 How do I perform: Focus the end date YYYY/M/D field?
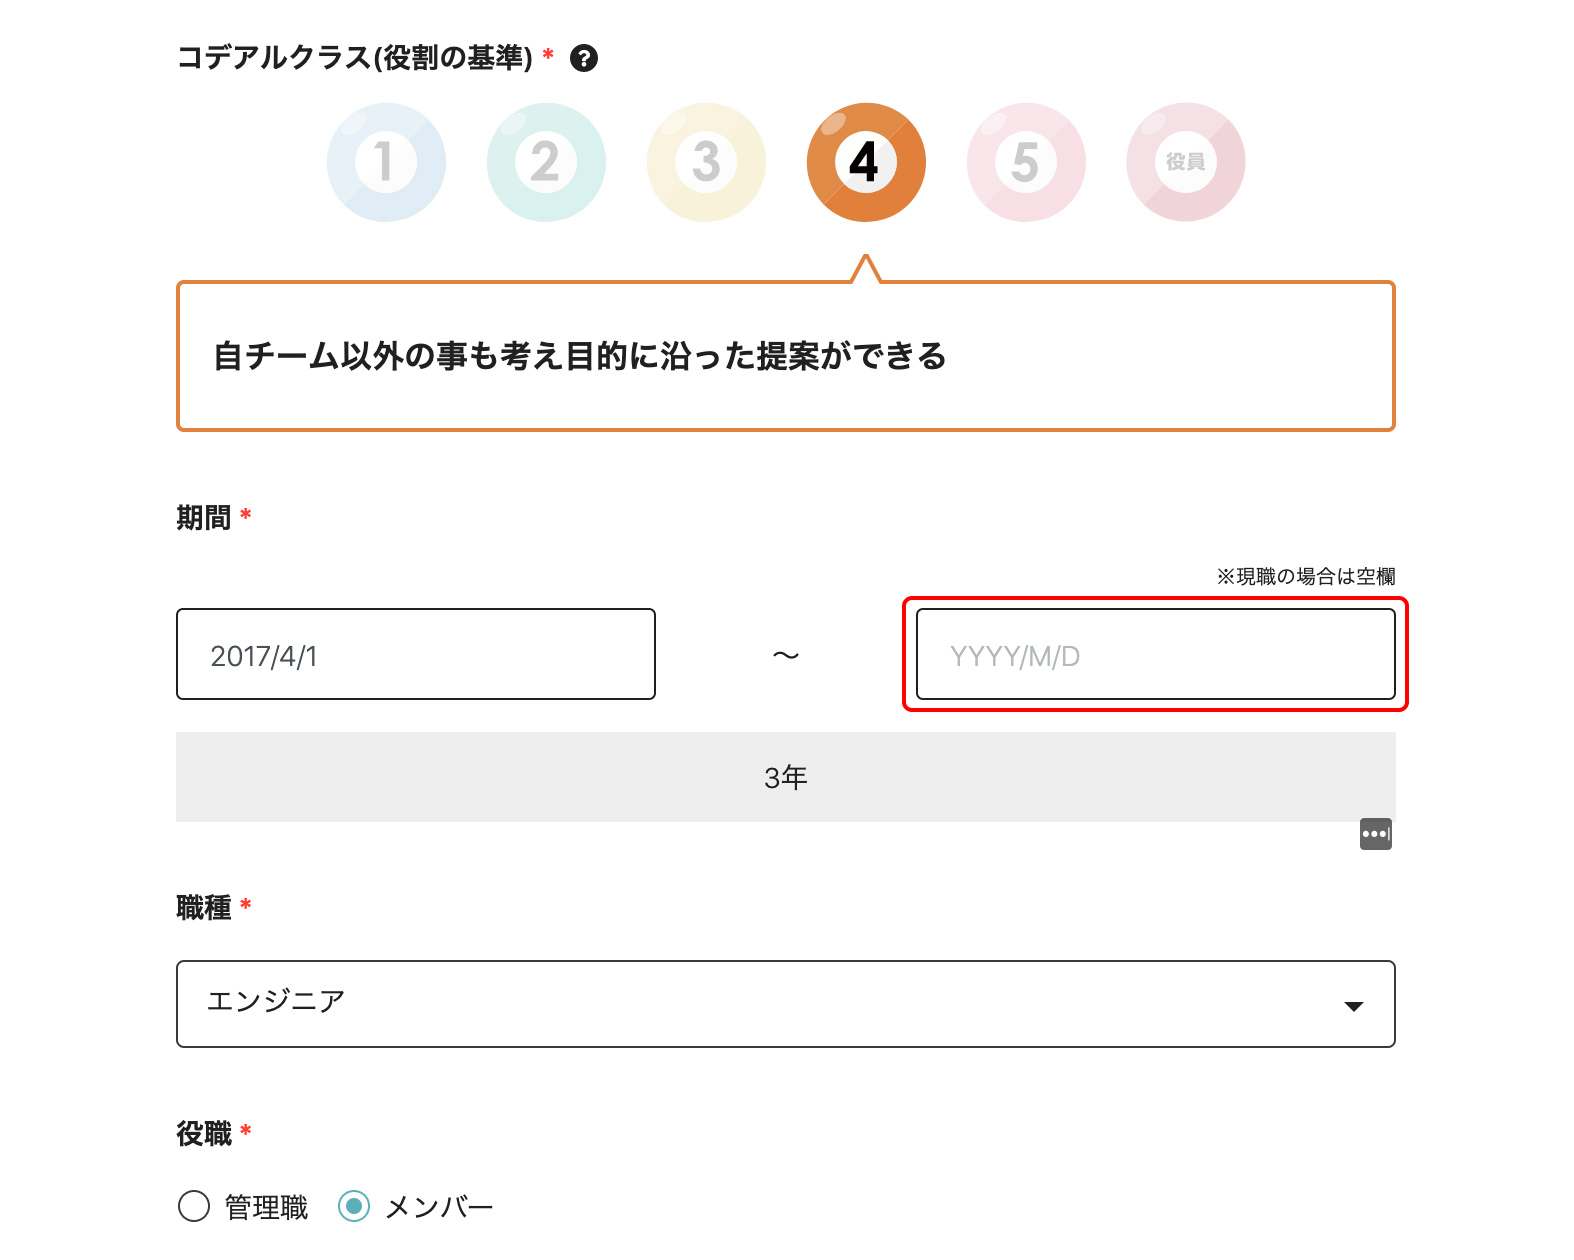[1155, 654]
